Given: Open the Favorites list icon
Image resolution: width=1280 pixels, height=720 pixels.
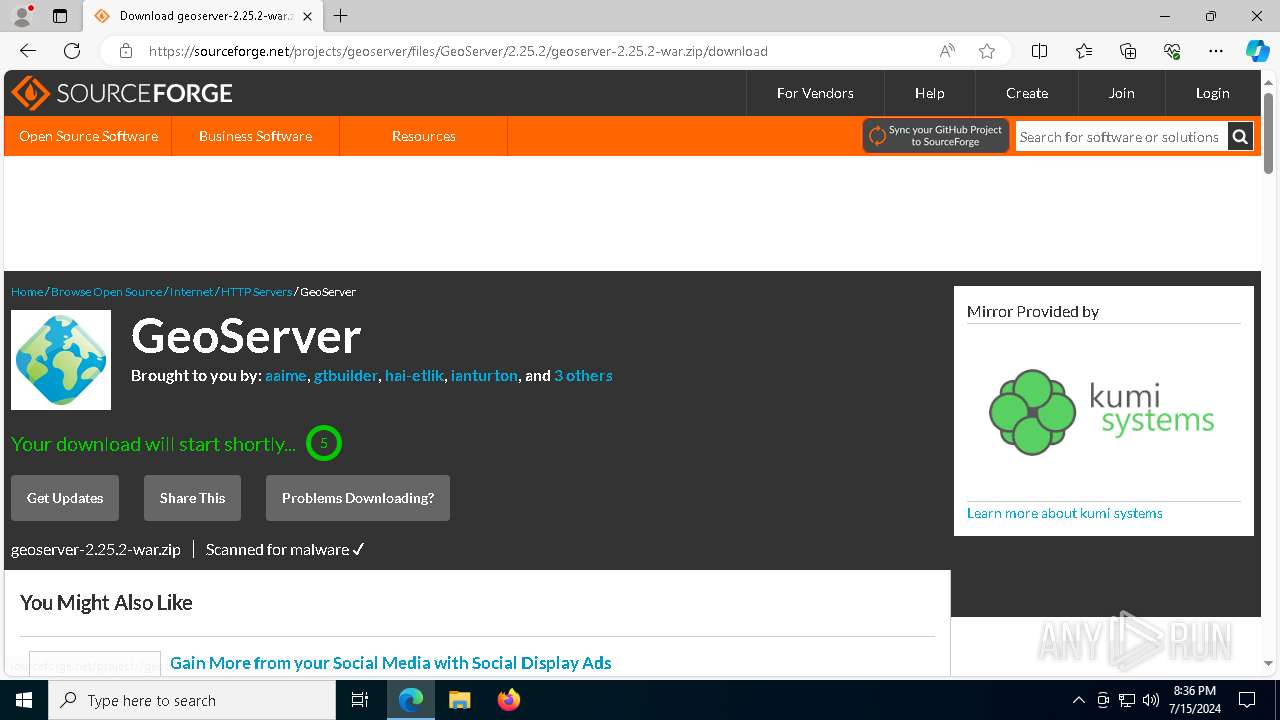Looking at the screenshot, I should 1084,51.
